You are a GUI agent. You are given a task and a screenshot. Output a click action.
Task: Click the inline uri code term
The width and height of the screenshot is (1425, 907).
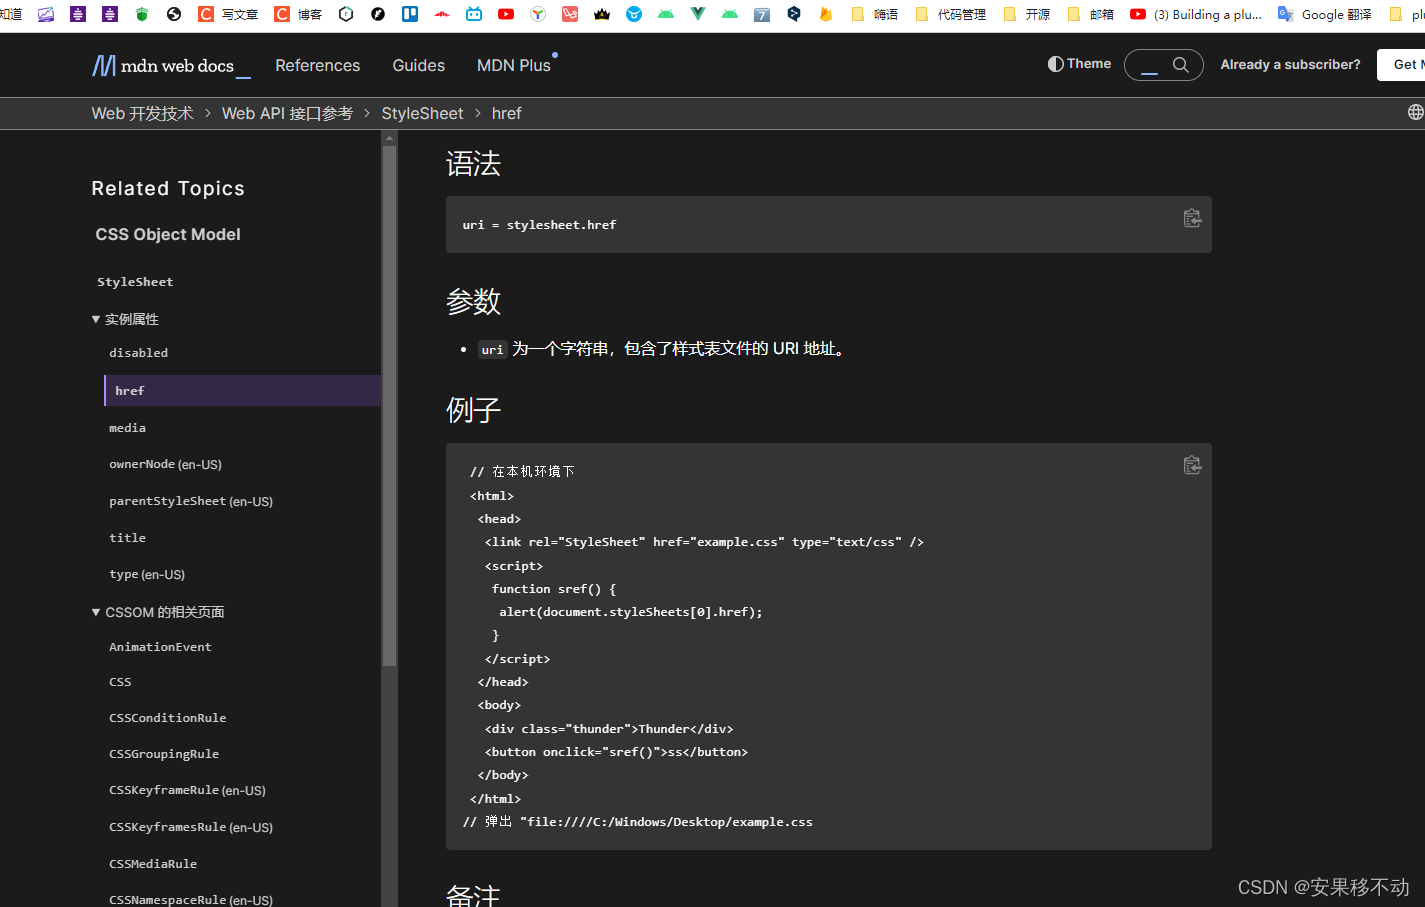(x=492, y=349)
